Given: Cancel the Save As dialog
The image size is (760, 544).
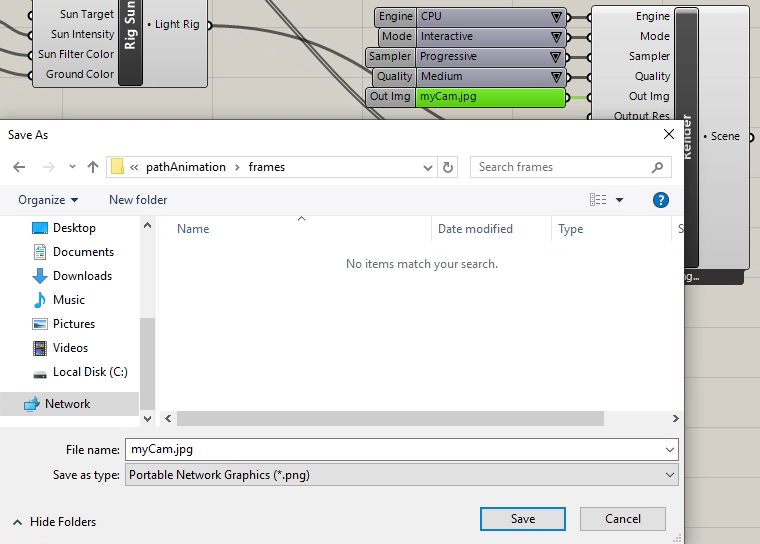Looking at the screenshot, I should [623, 519].
